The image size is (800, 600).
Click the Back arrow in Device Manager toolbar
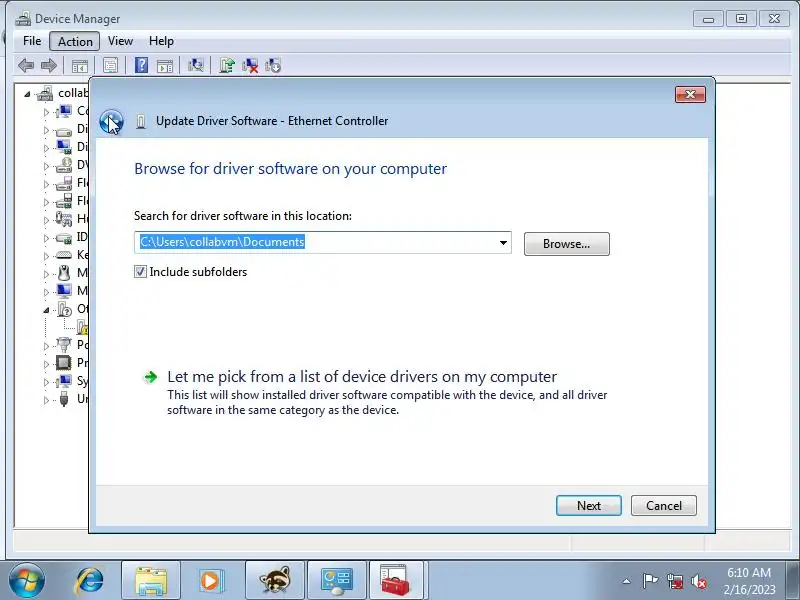(26, 65)
